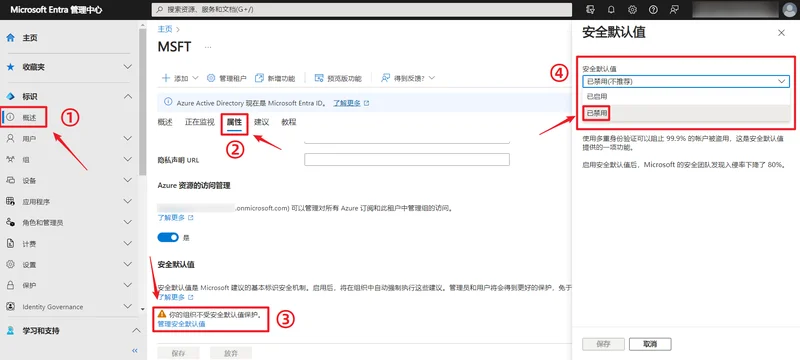Switch to the 建议 tab

click(261, 122)
